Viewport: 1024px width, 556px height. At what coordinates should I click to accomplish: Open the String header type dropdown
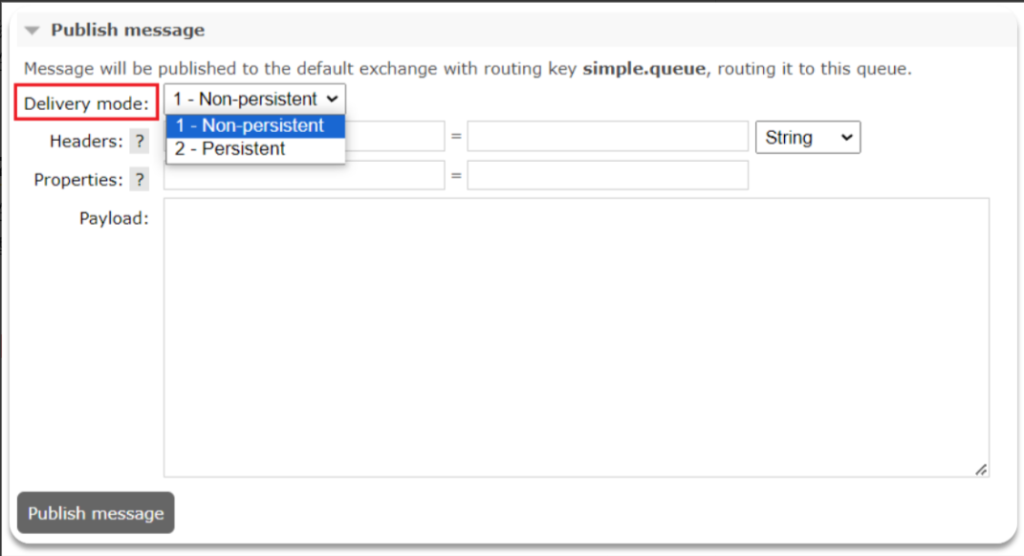click(808, 138)
